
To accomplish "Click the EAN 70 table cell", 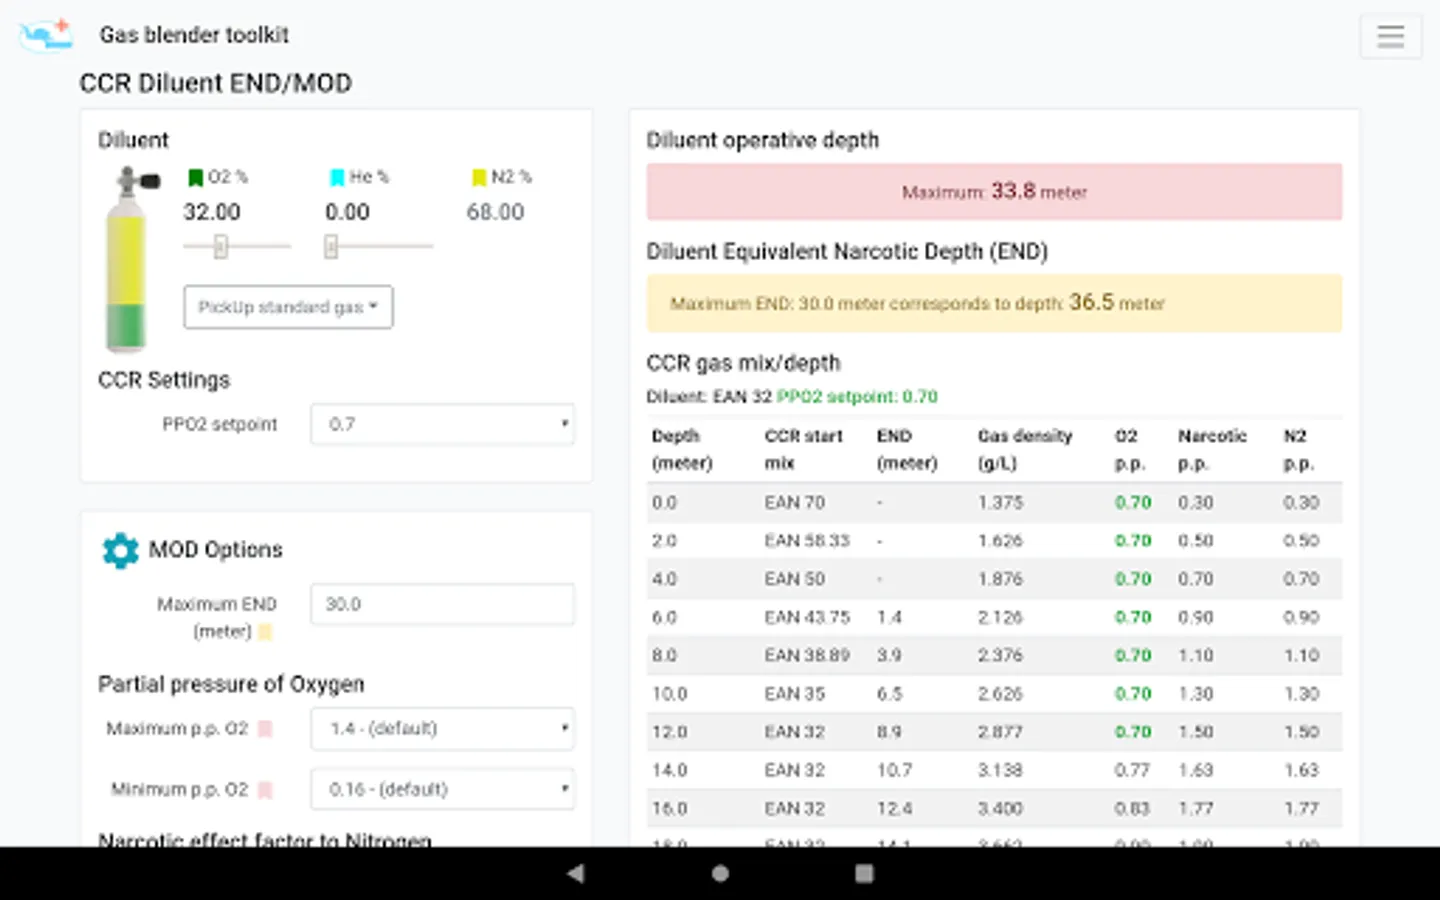I will pyautogui.click(x=795, y=503).
